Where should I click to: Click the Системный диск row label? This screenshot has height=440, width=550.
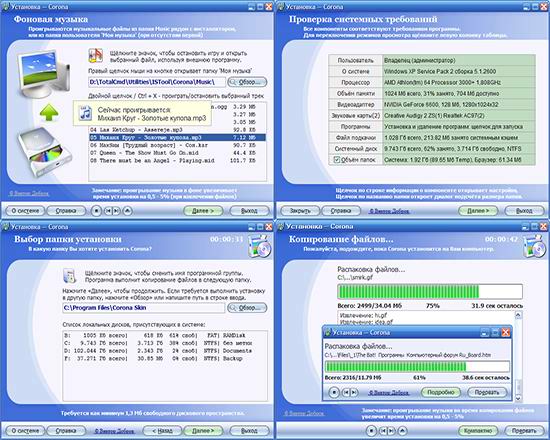click(x=355, y=149)
